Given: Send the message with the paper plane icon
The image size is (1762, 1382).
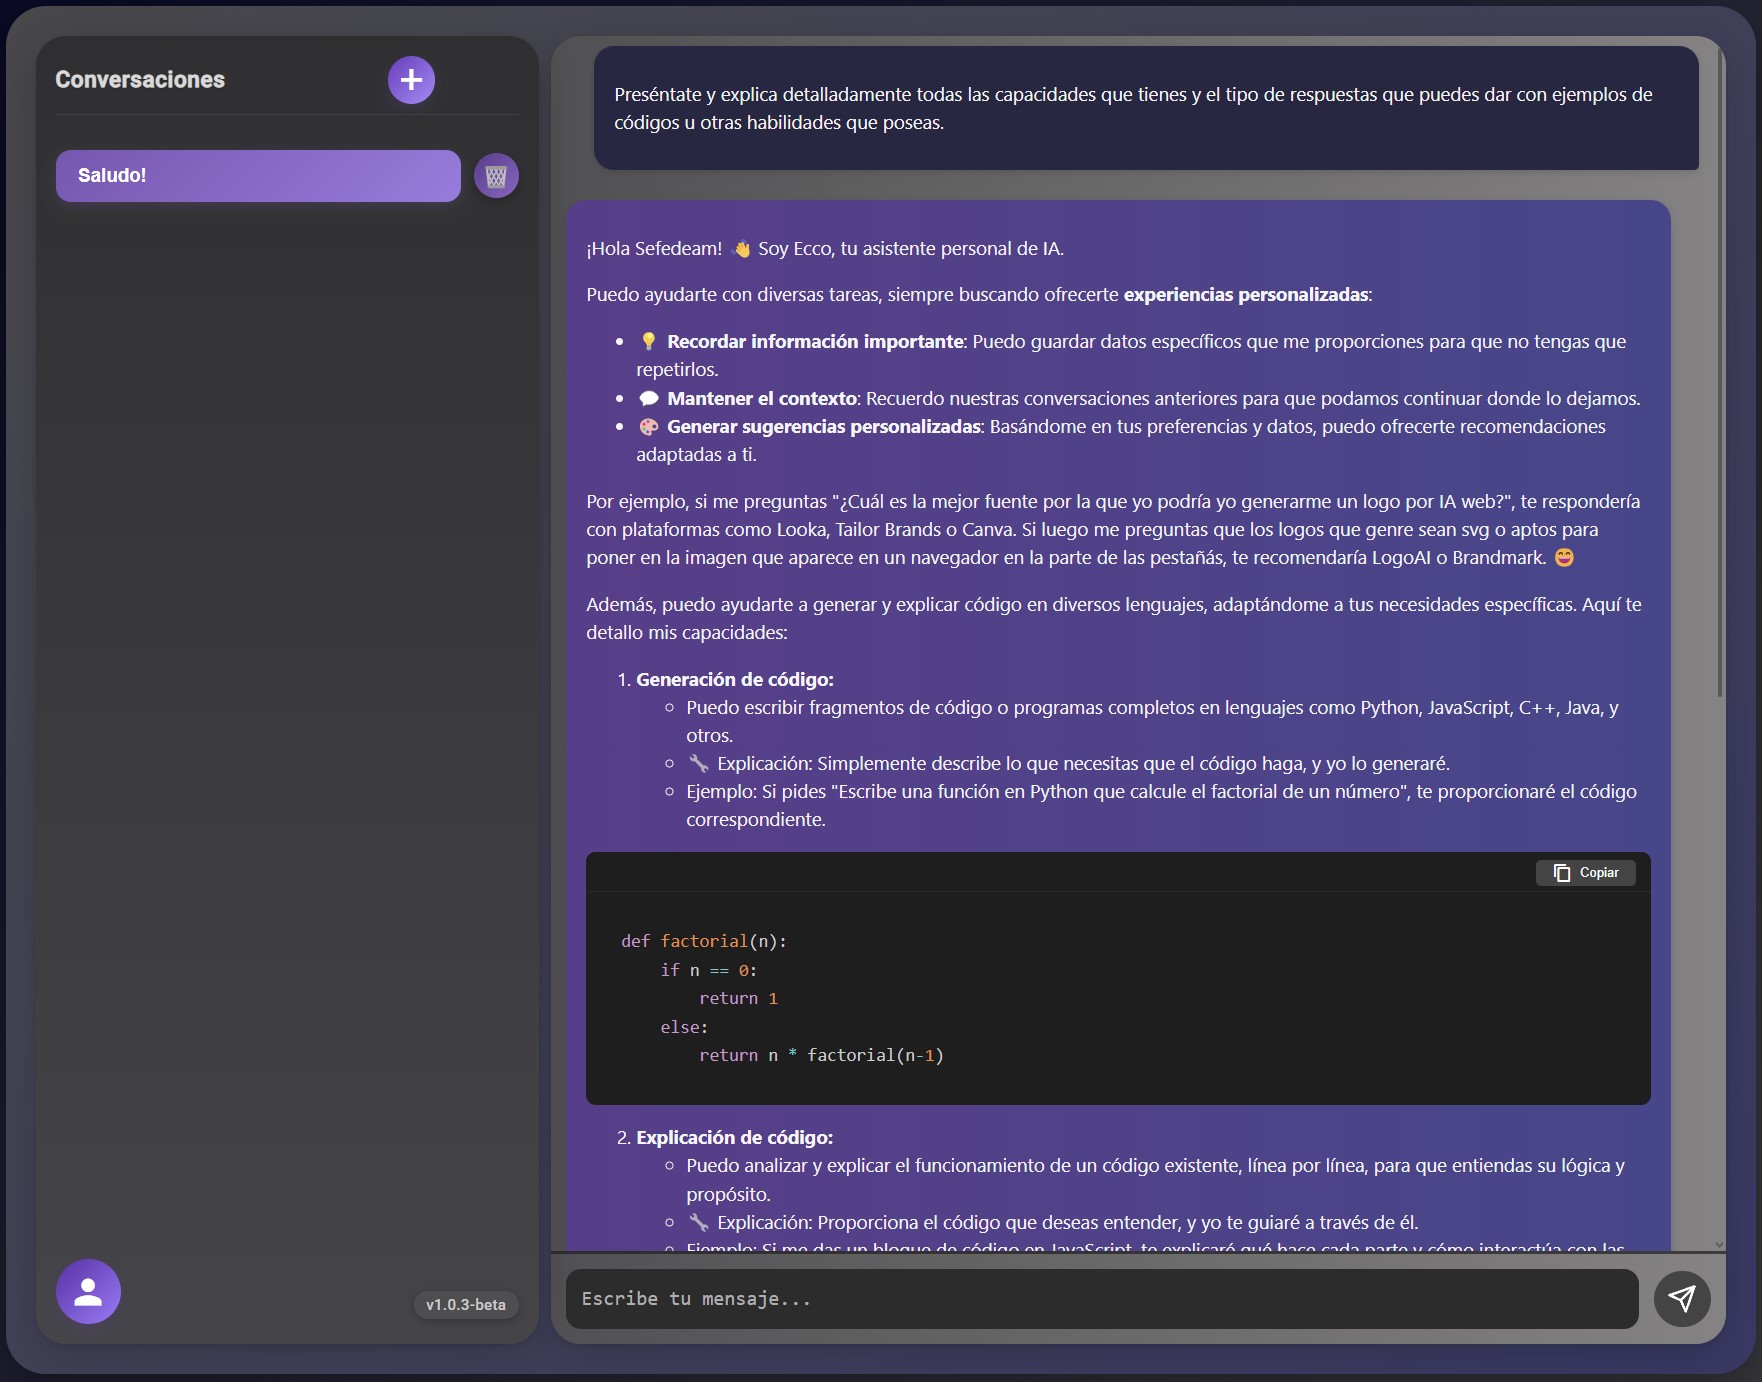Looking at the screenshot, I should 1681,1298.
